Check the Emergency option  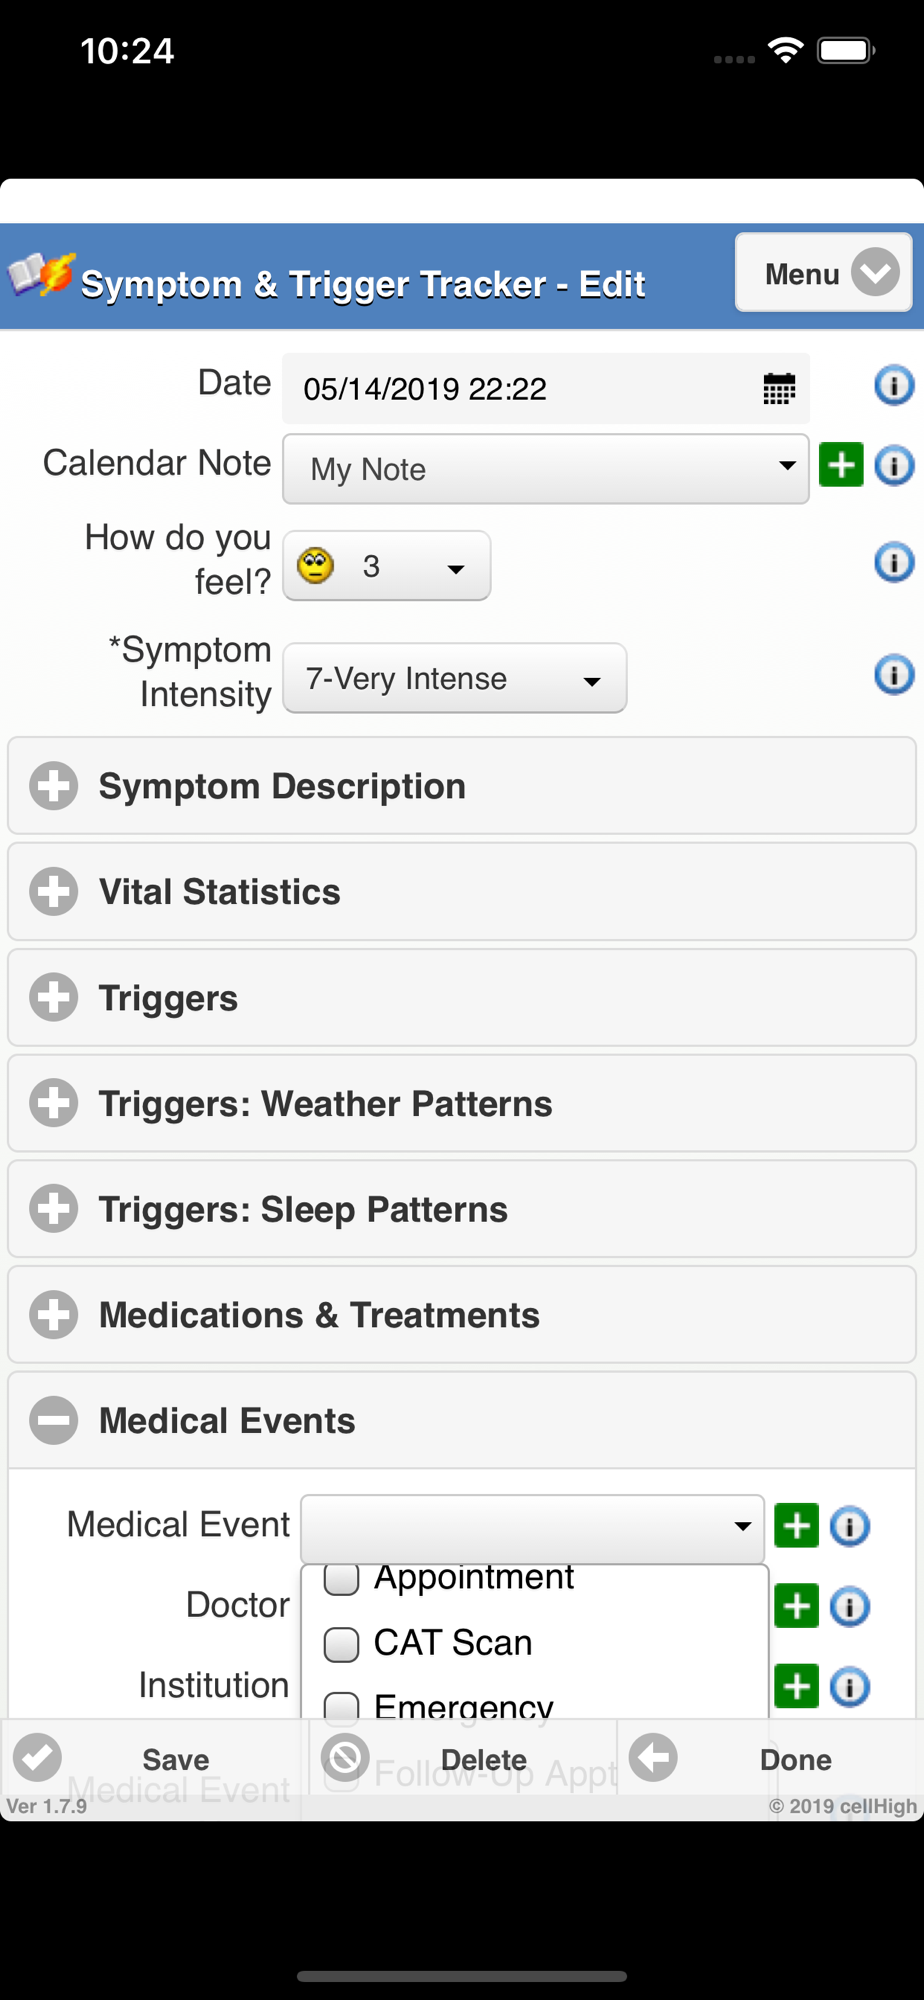tap(342, 1705)
